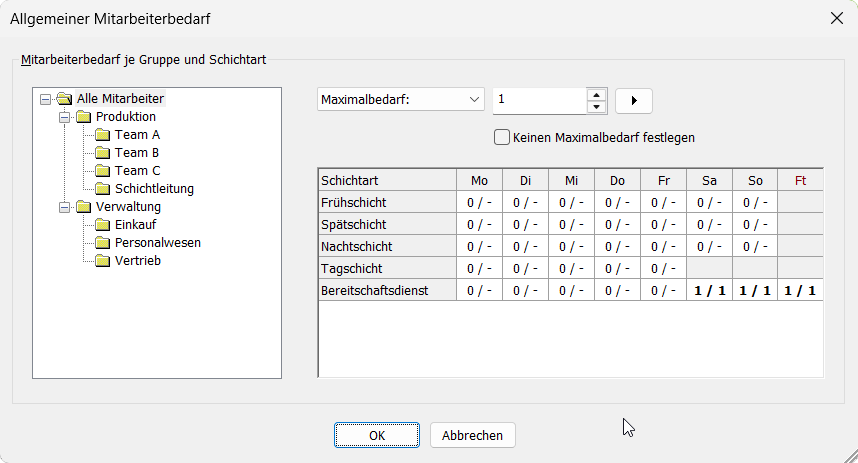858x463 pixels.
Task: Click the Produktion folder icon
Action: pos(84,117)
